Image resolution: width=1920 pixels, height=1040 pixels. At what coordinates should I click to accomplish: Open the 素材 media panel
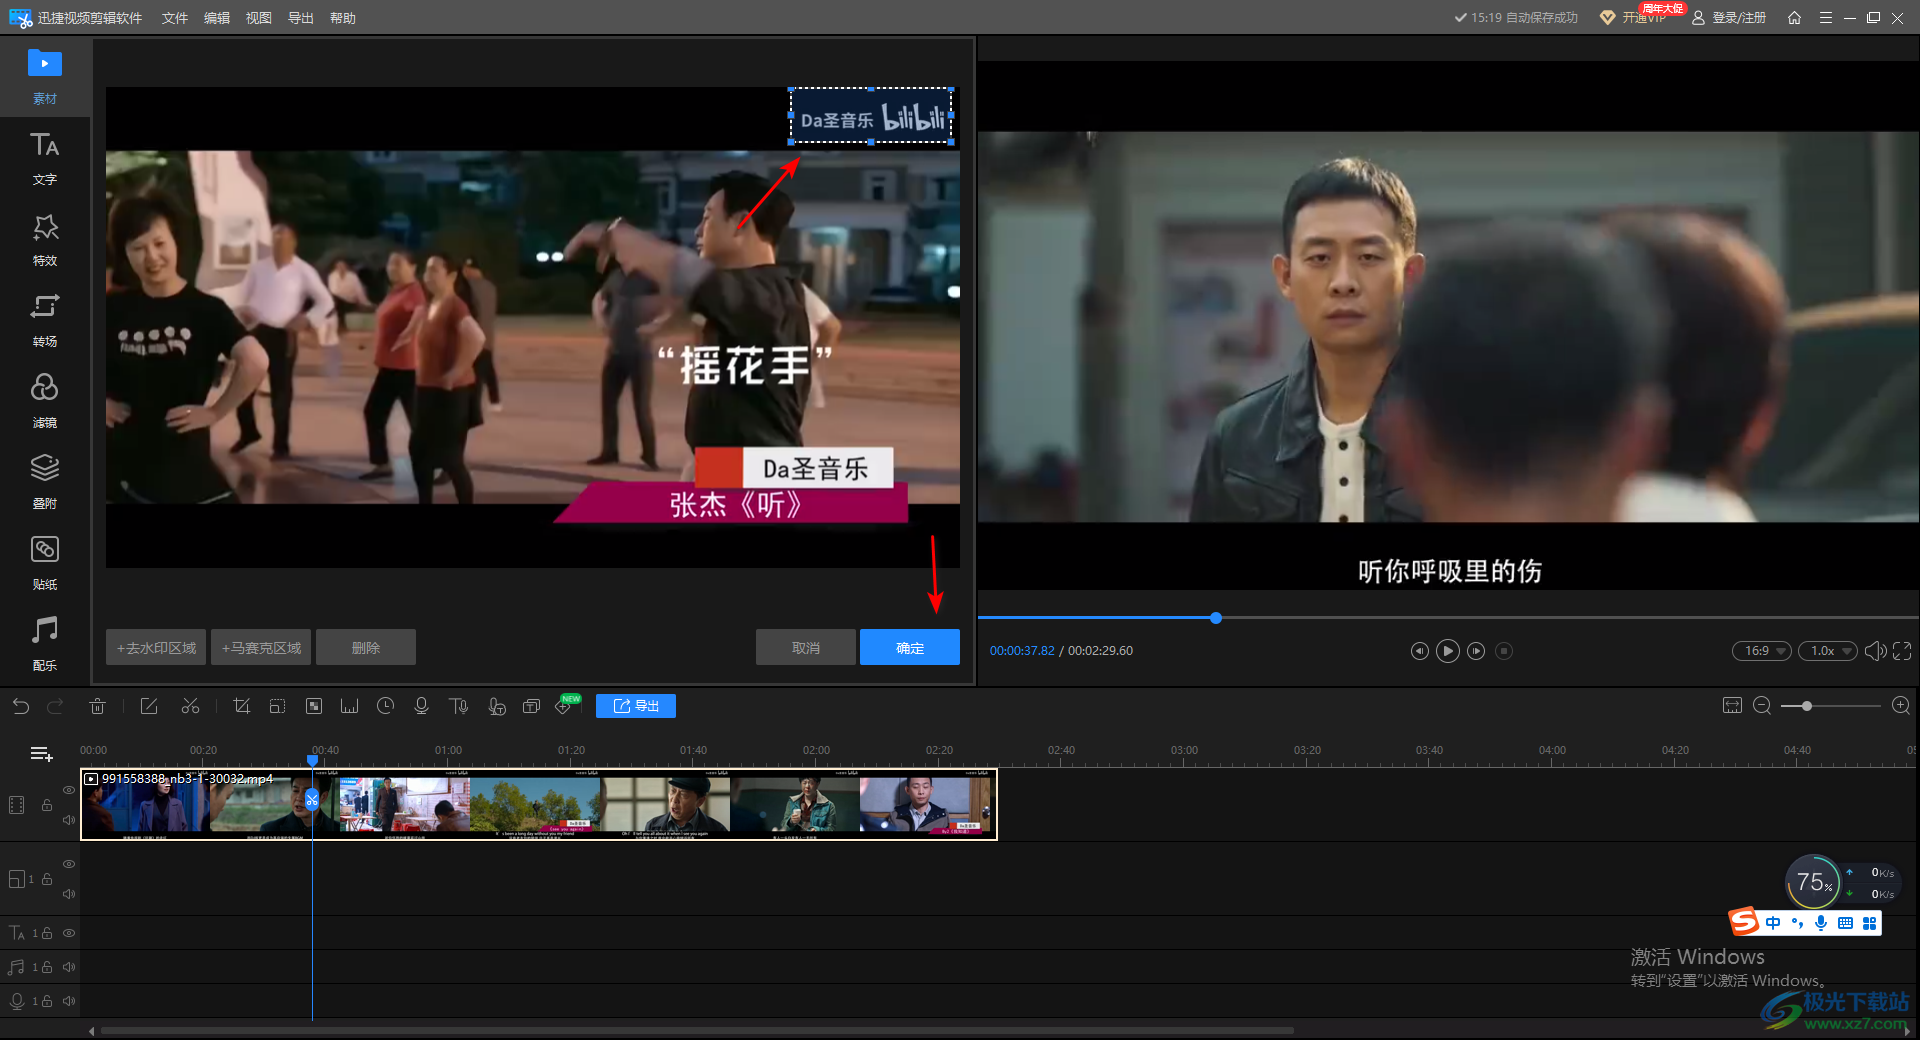[44, 76]
